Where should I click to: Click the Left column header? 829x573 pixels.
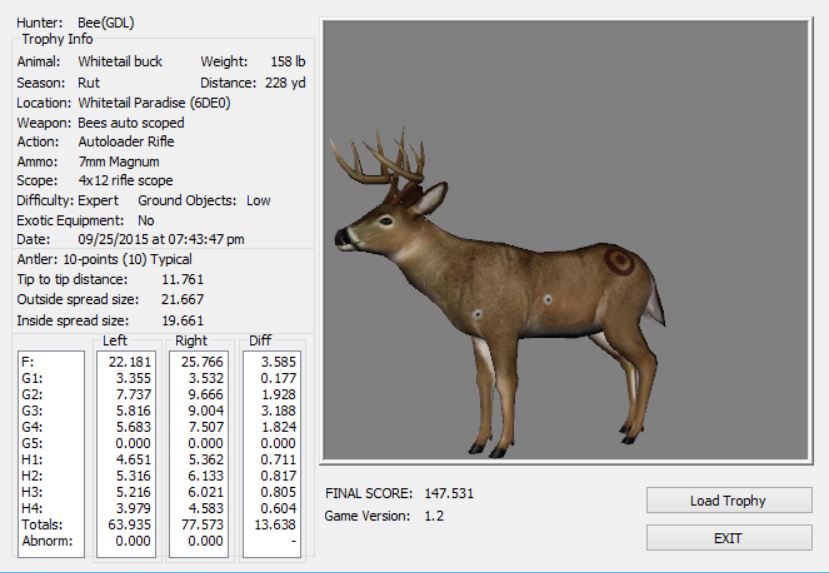(129, 340)
